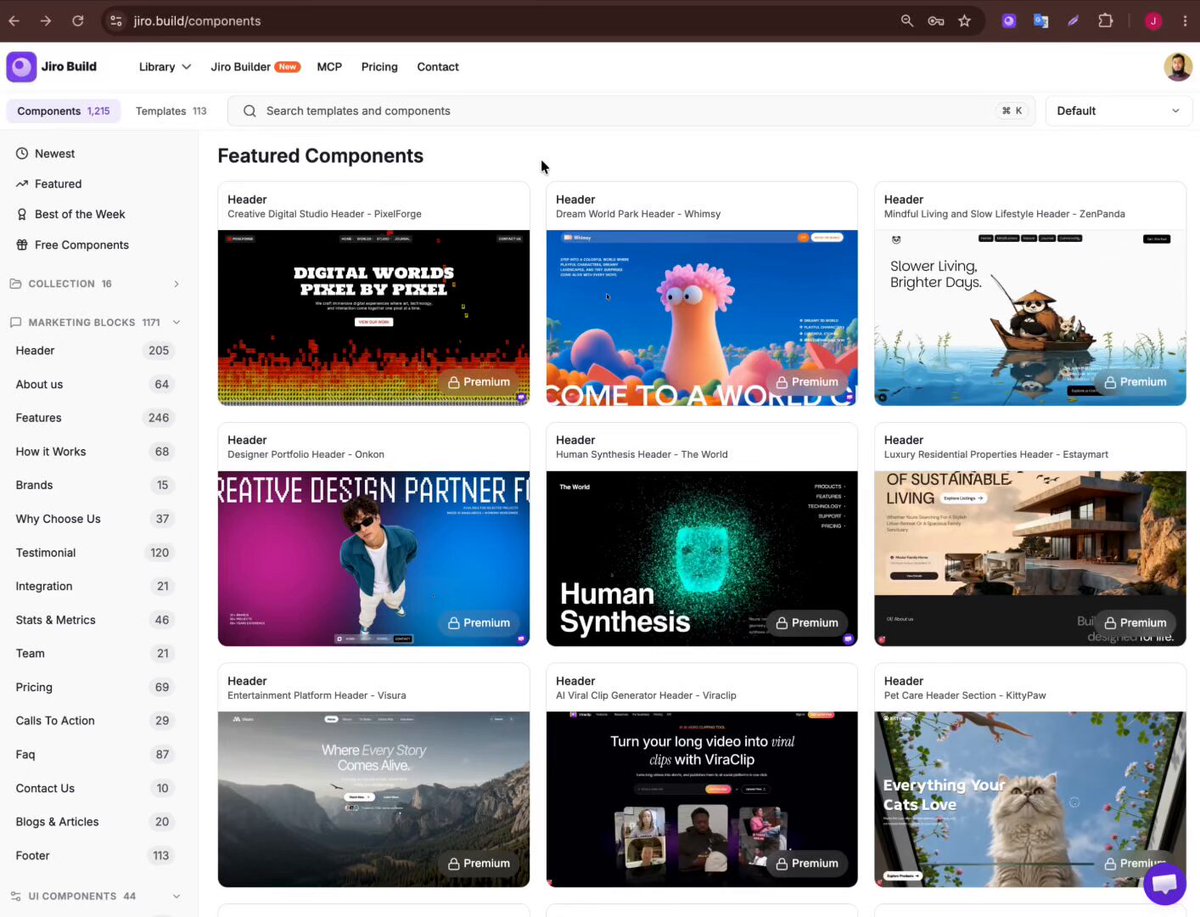
Task: Click the Newest clock icon
Action: coord(22,153)
